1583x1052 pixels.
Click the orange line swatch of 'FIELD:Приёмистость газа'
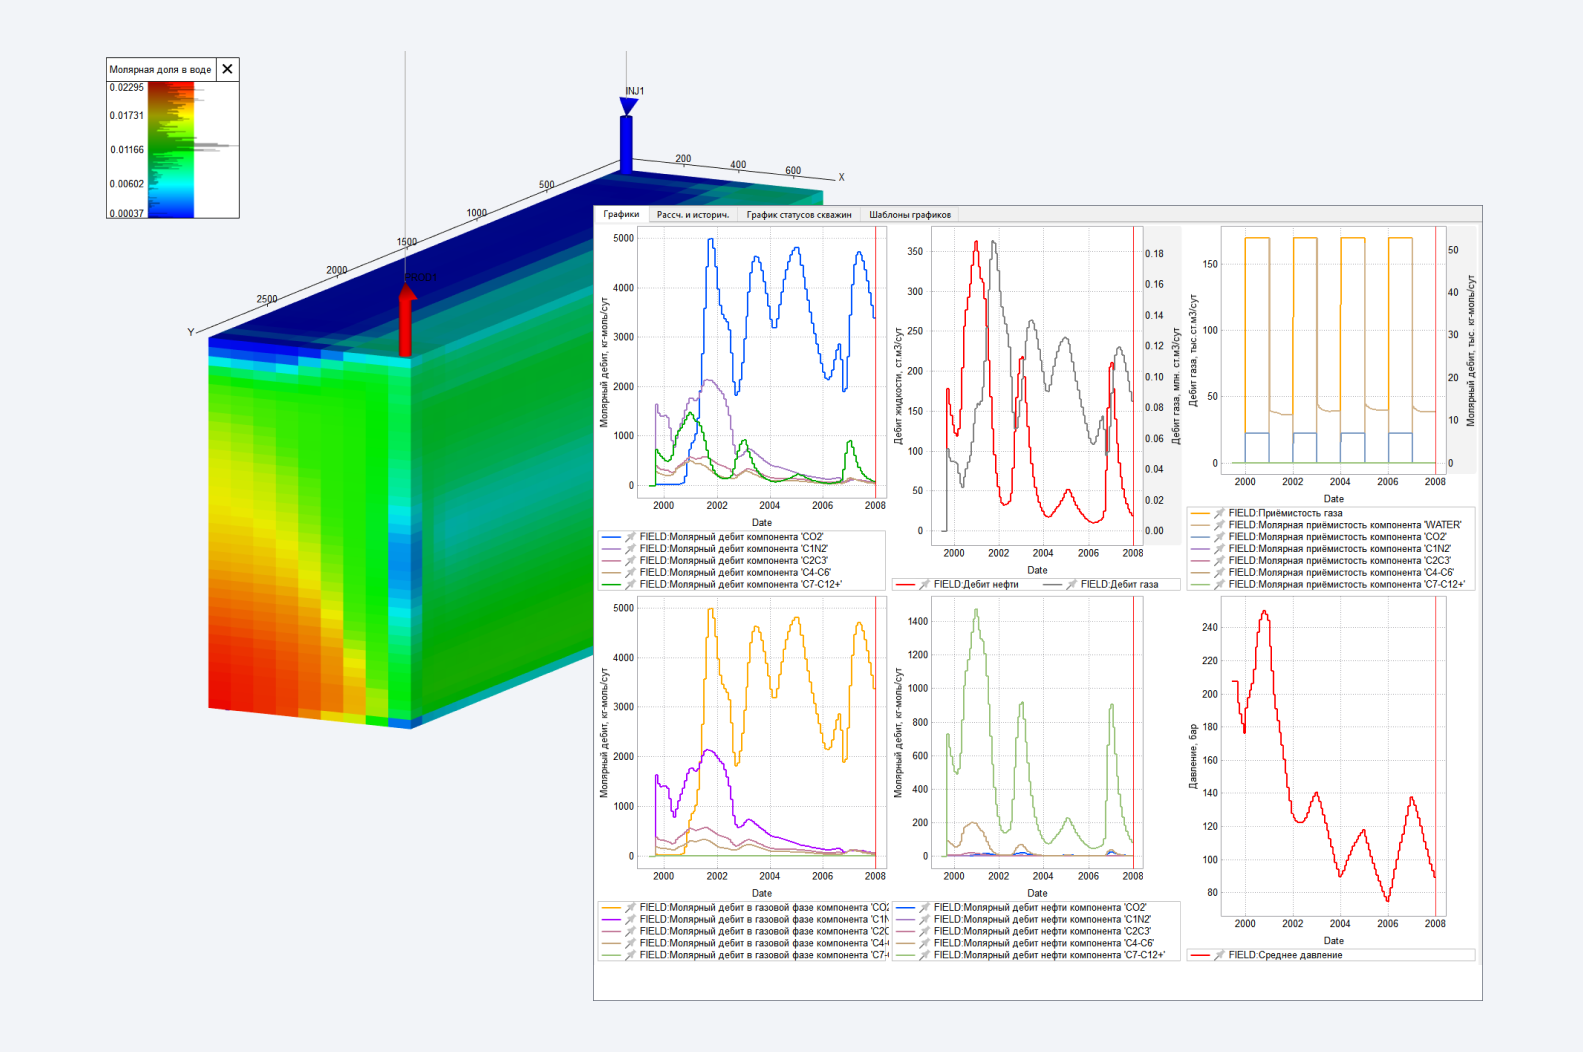(1200, 514)
